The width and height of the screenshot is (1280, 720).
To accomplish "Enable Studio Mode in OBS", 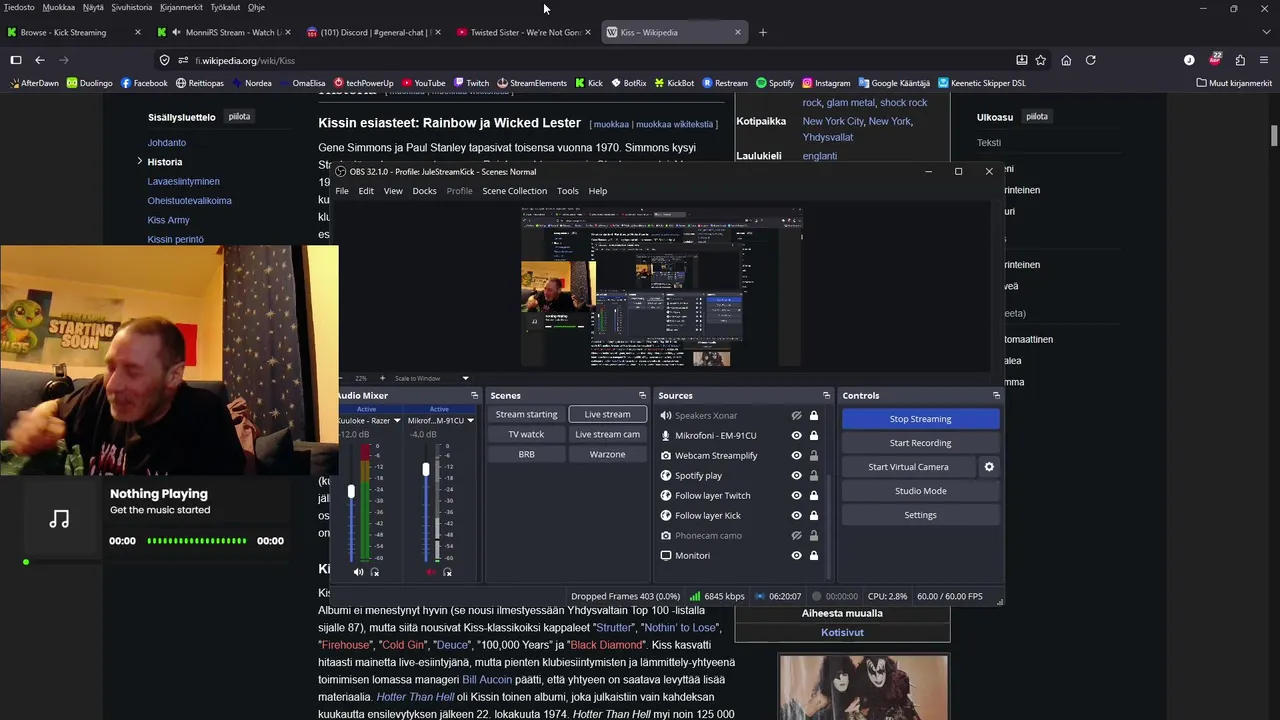I will (x=920, y=491).
